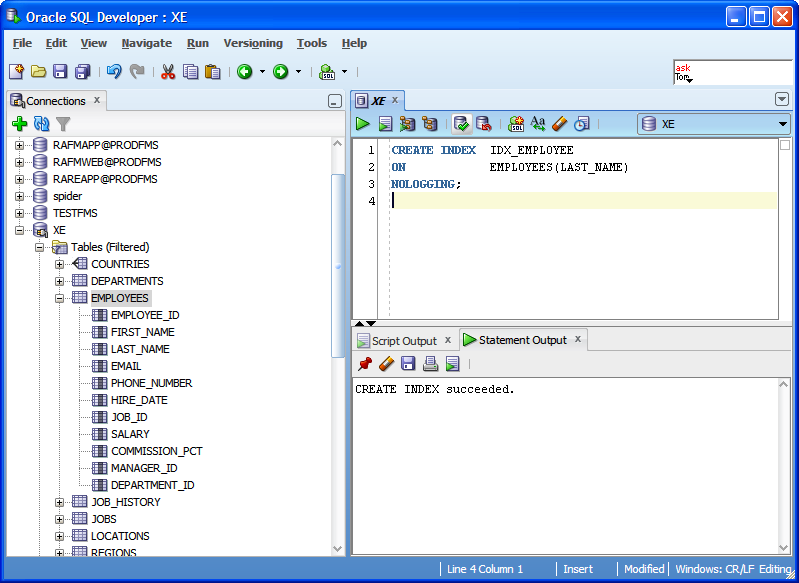Click the New file toolbar icon

coord(16,72)
